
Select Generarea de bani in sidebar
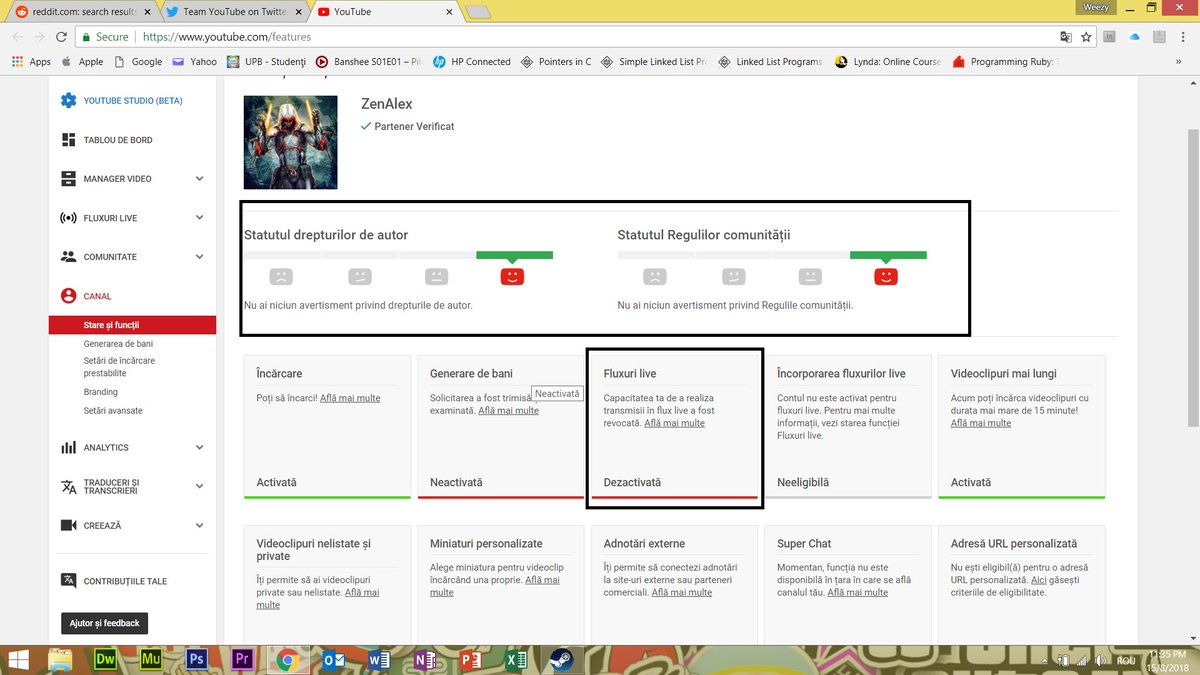pyautogui.click(x=118, y=344)
